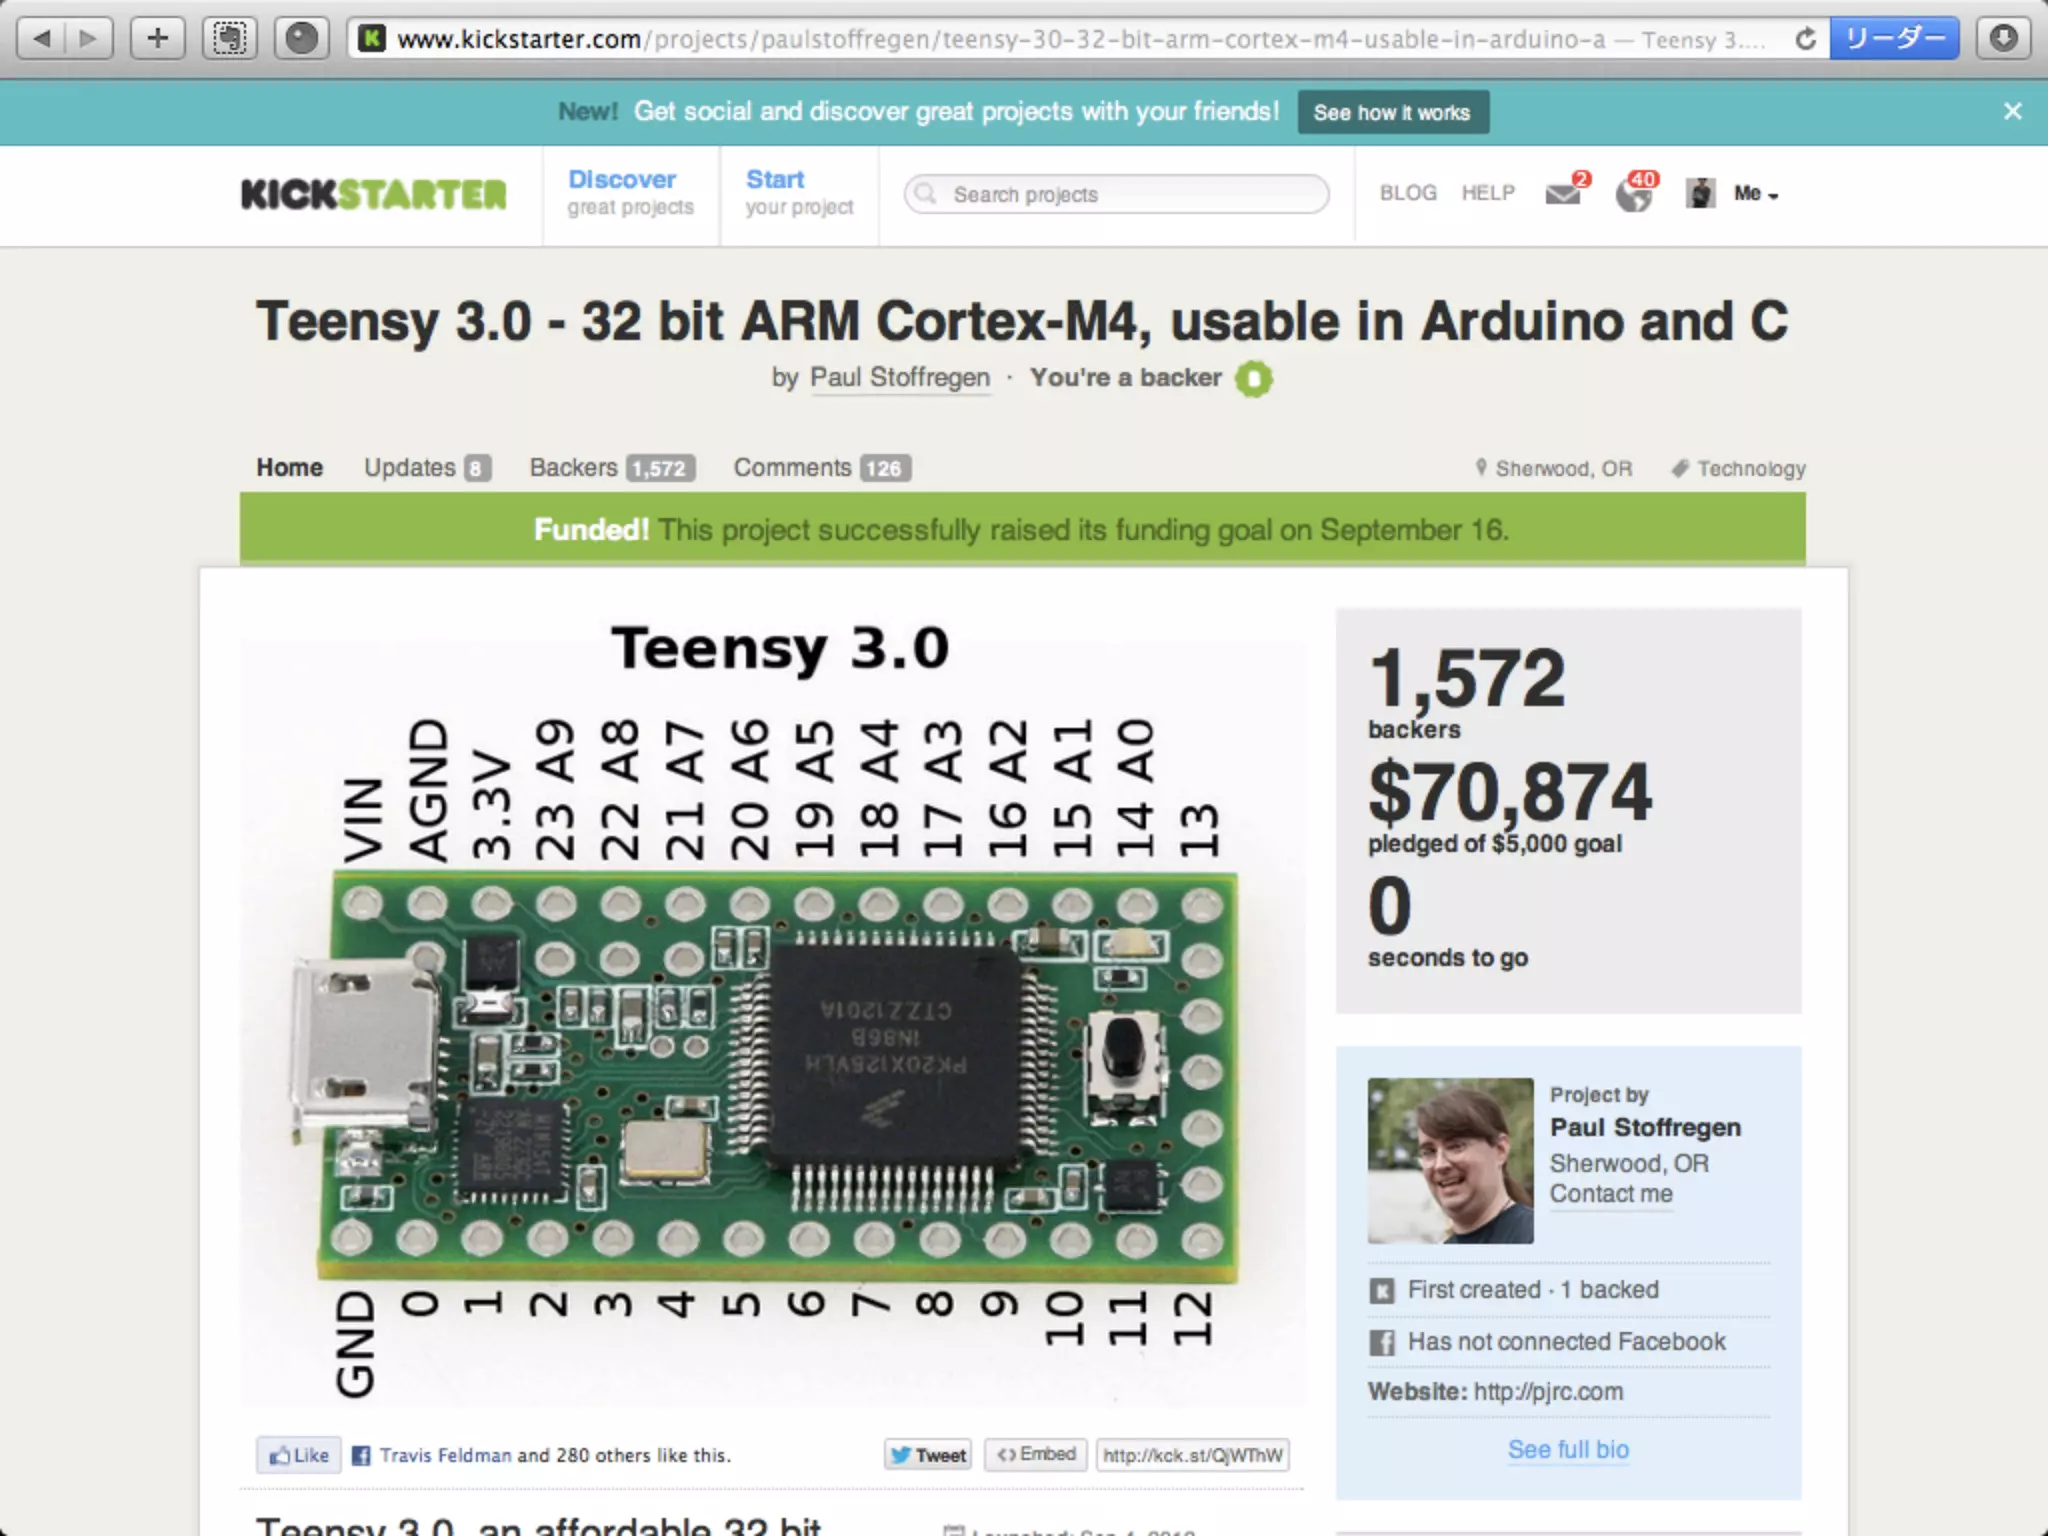
Task: Reload the page with the refresh icon
Action: [x=1805, y=39]
